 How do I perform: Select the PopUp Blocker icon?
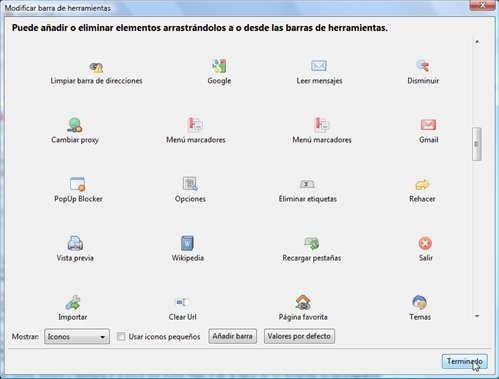pos(78,184)
